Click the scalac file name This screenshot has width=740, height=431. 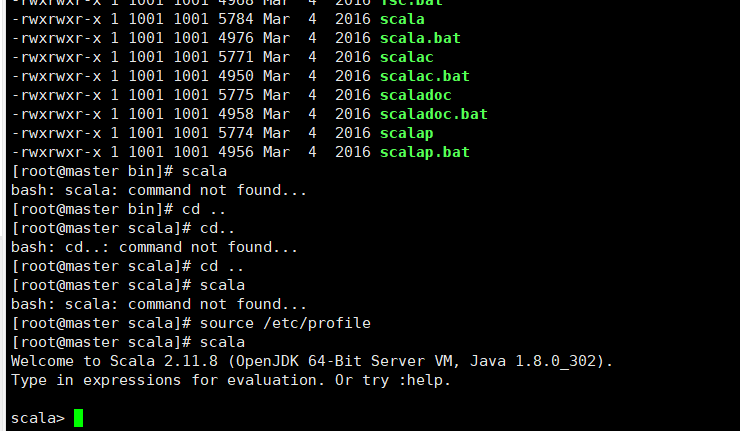[406, 57]
